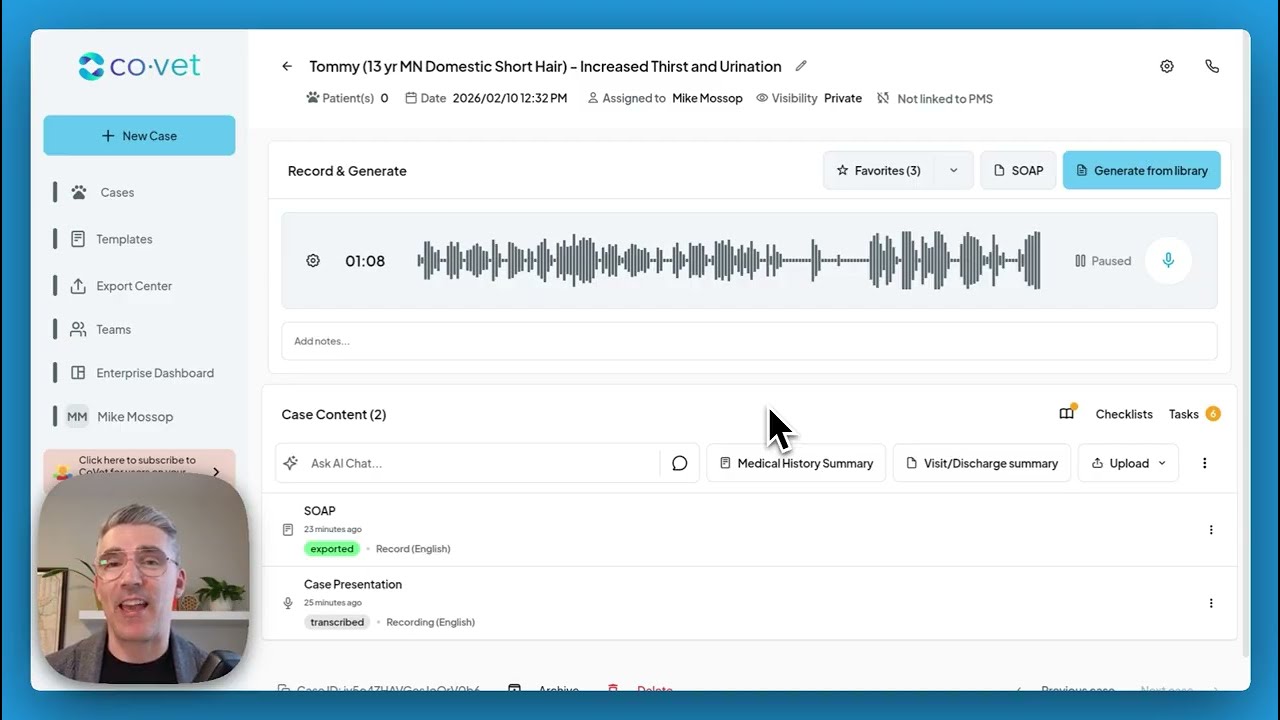Edit the Date 2026/02/10 12:32 PM
Image resolution: width=1280 pixels, height=720 pixels.
[x=486, y=98]
